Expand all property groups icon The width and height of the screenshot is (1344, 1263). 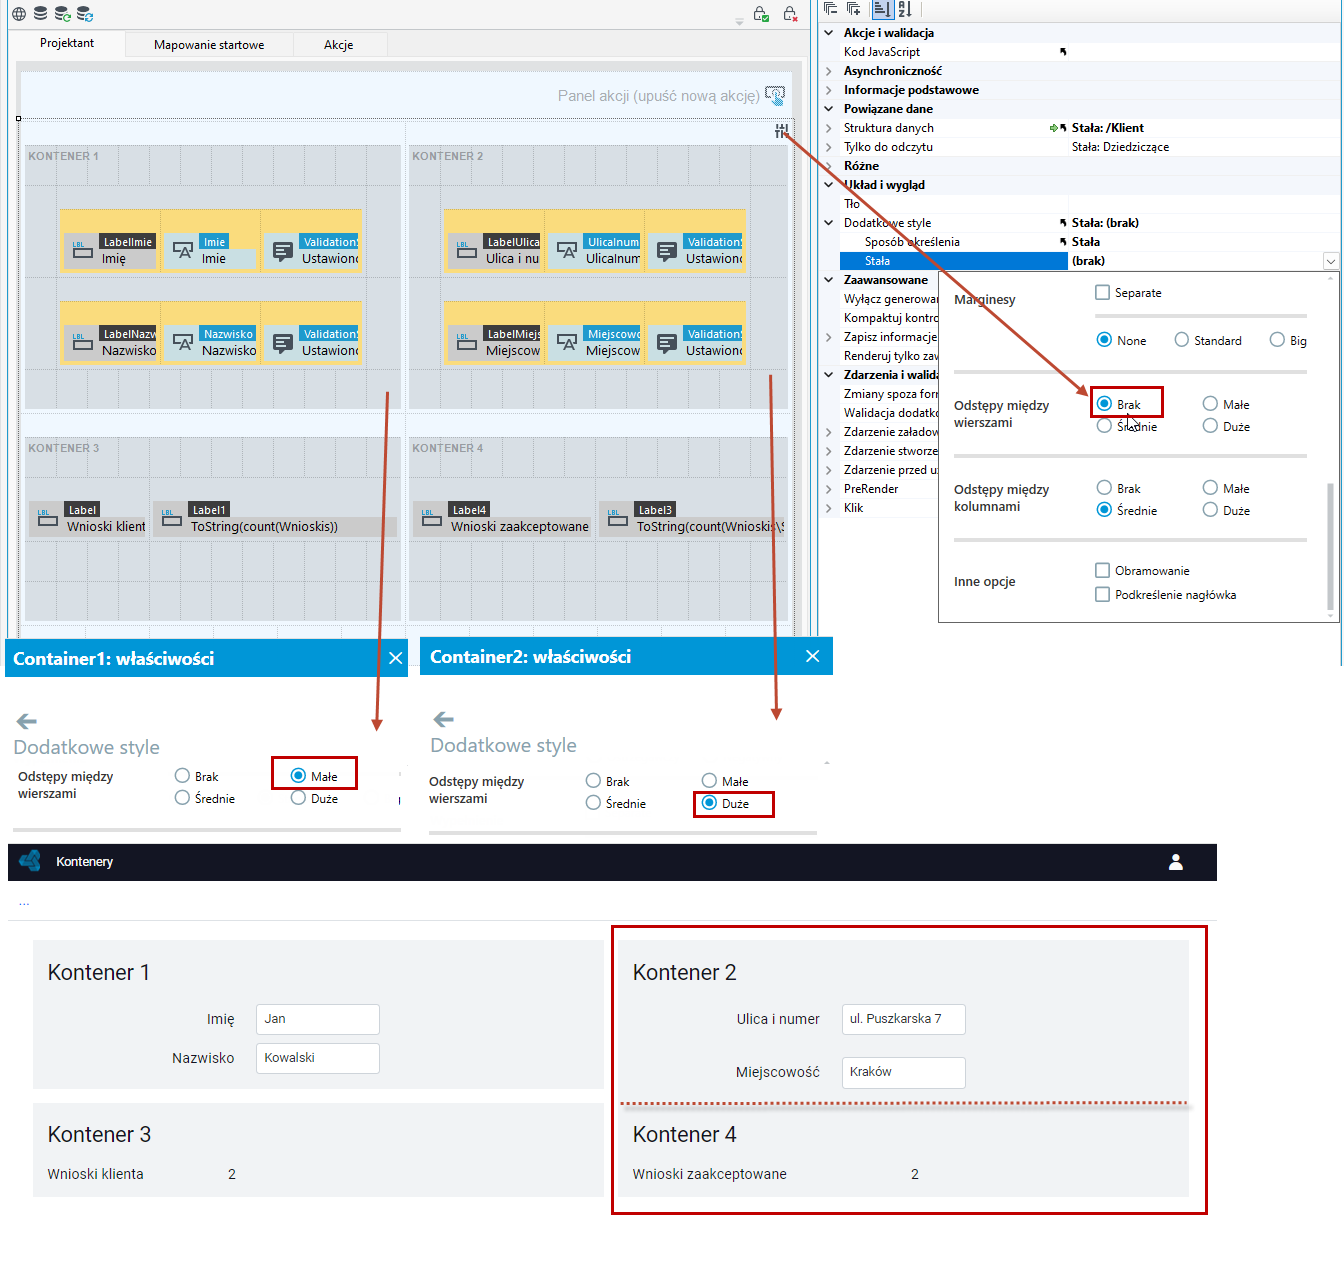click(853, 9)
